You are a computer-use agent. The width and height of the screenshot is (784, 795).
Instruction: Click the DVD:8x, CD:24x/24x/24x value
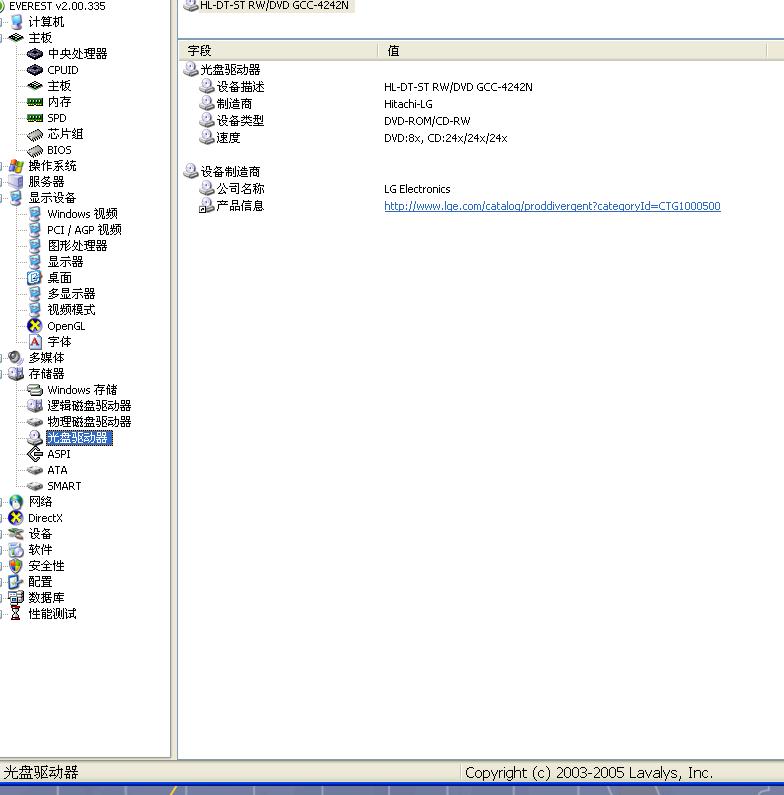[x=446, y=138]
